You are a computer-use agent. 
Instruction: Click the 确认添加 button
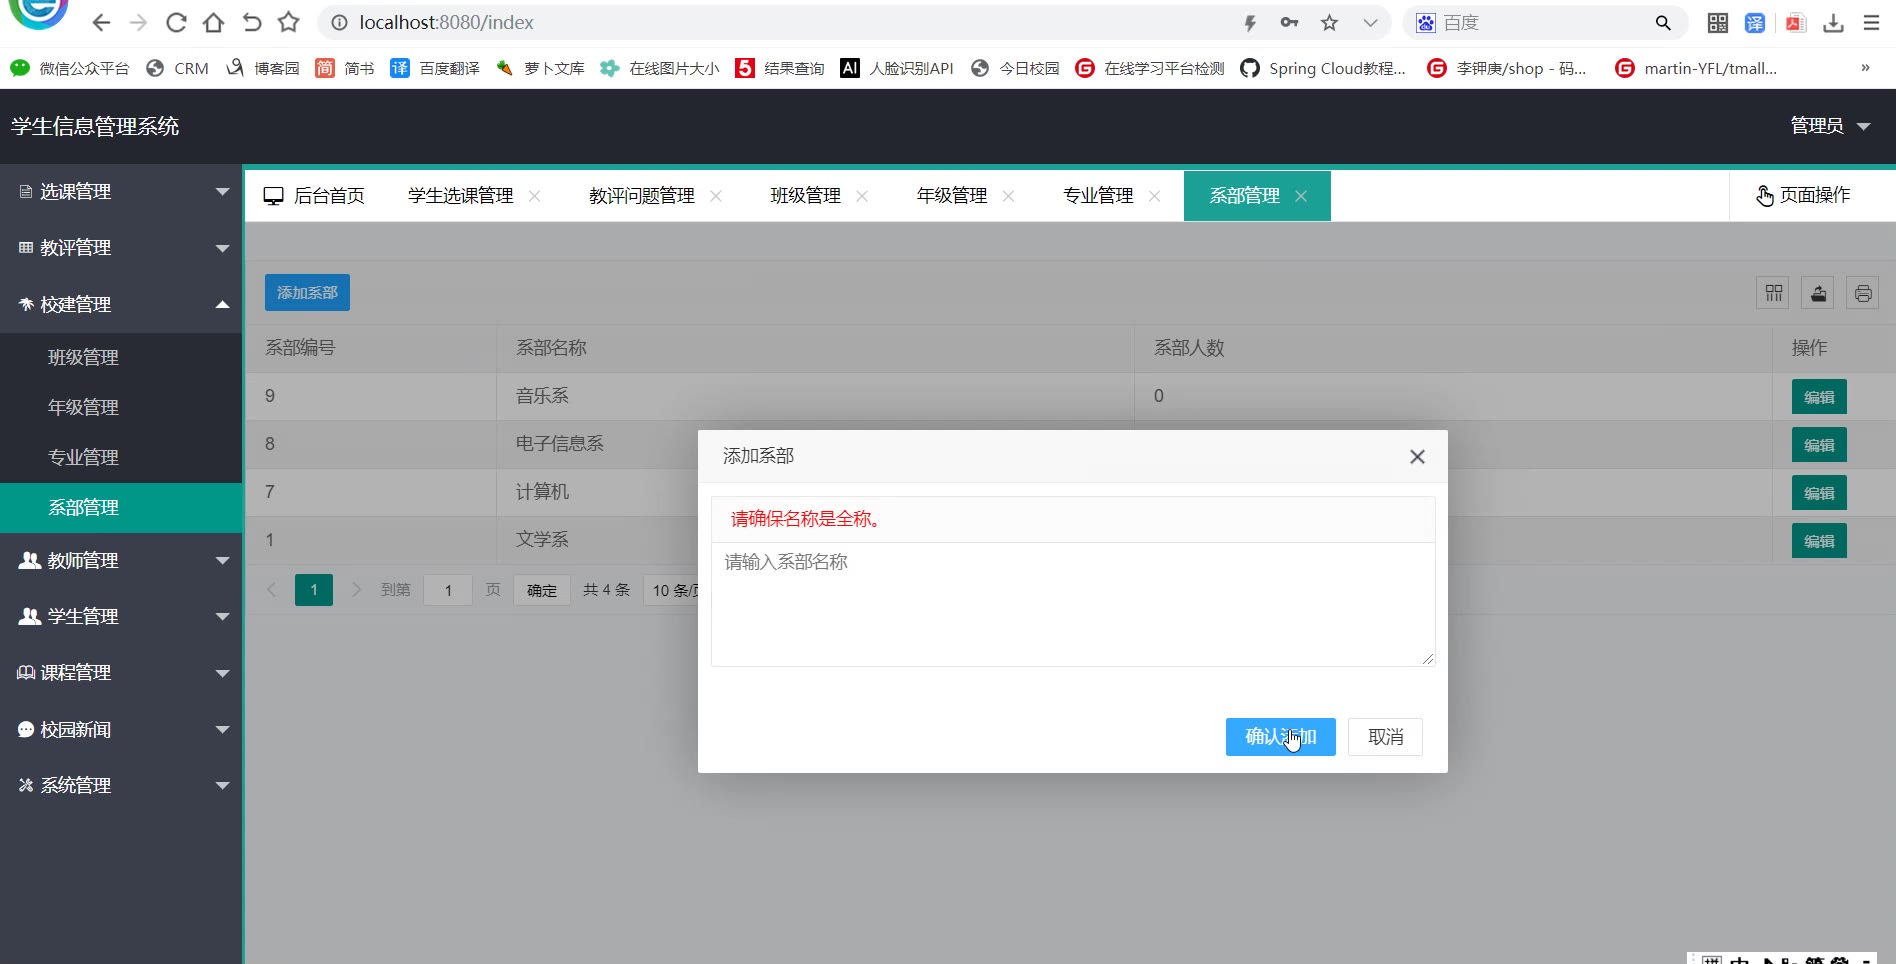[1280, 737]
